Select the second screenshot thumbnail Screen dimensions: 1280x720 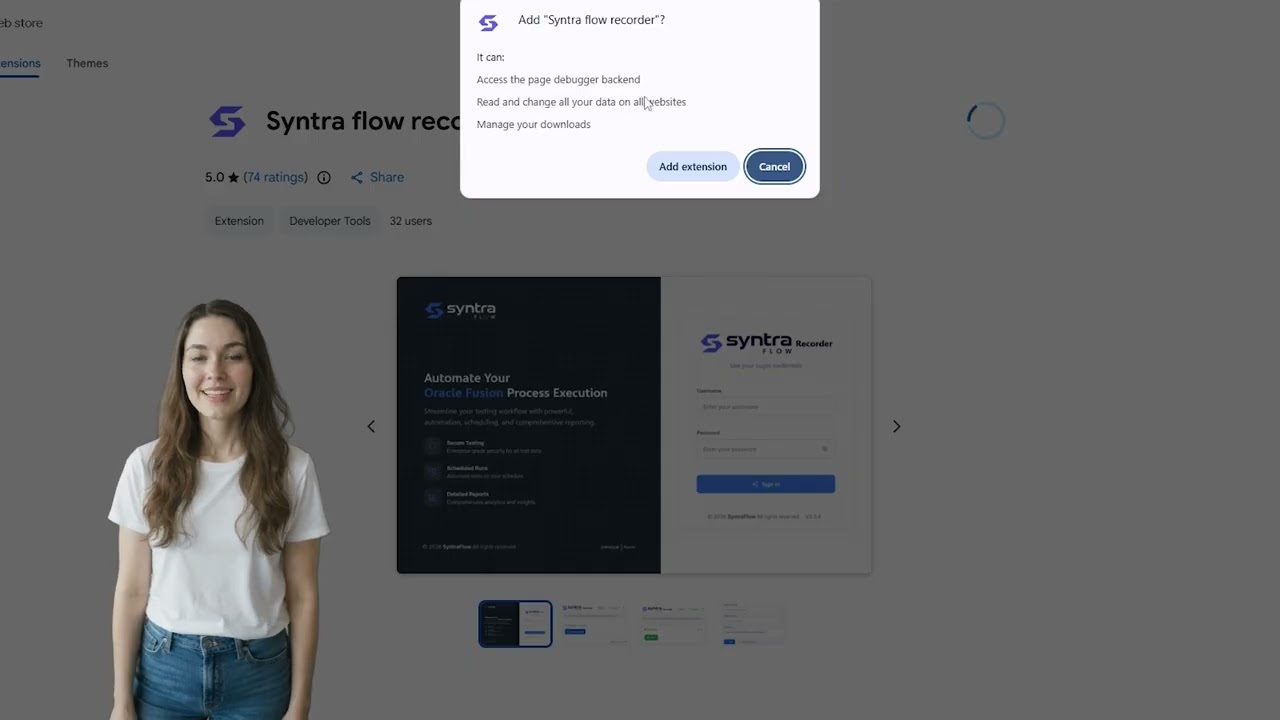595,624
